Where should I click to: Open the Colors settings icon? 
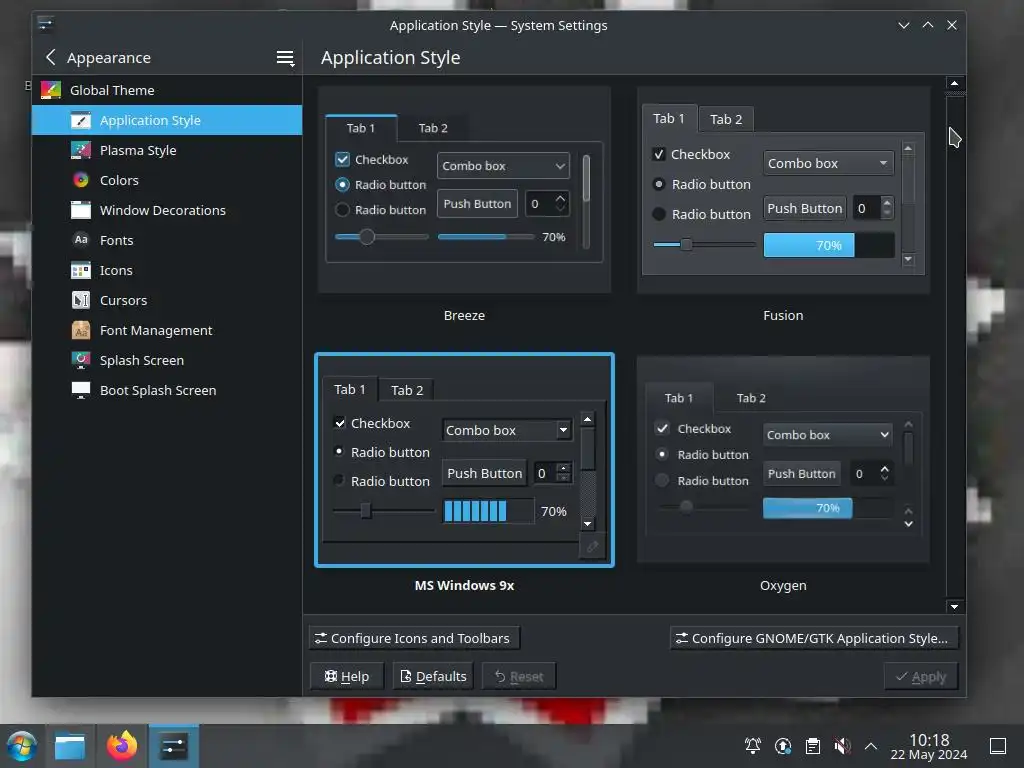click(x=81, y=180)
